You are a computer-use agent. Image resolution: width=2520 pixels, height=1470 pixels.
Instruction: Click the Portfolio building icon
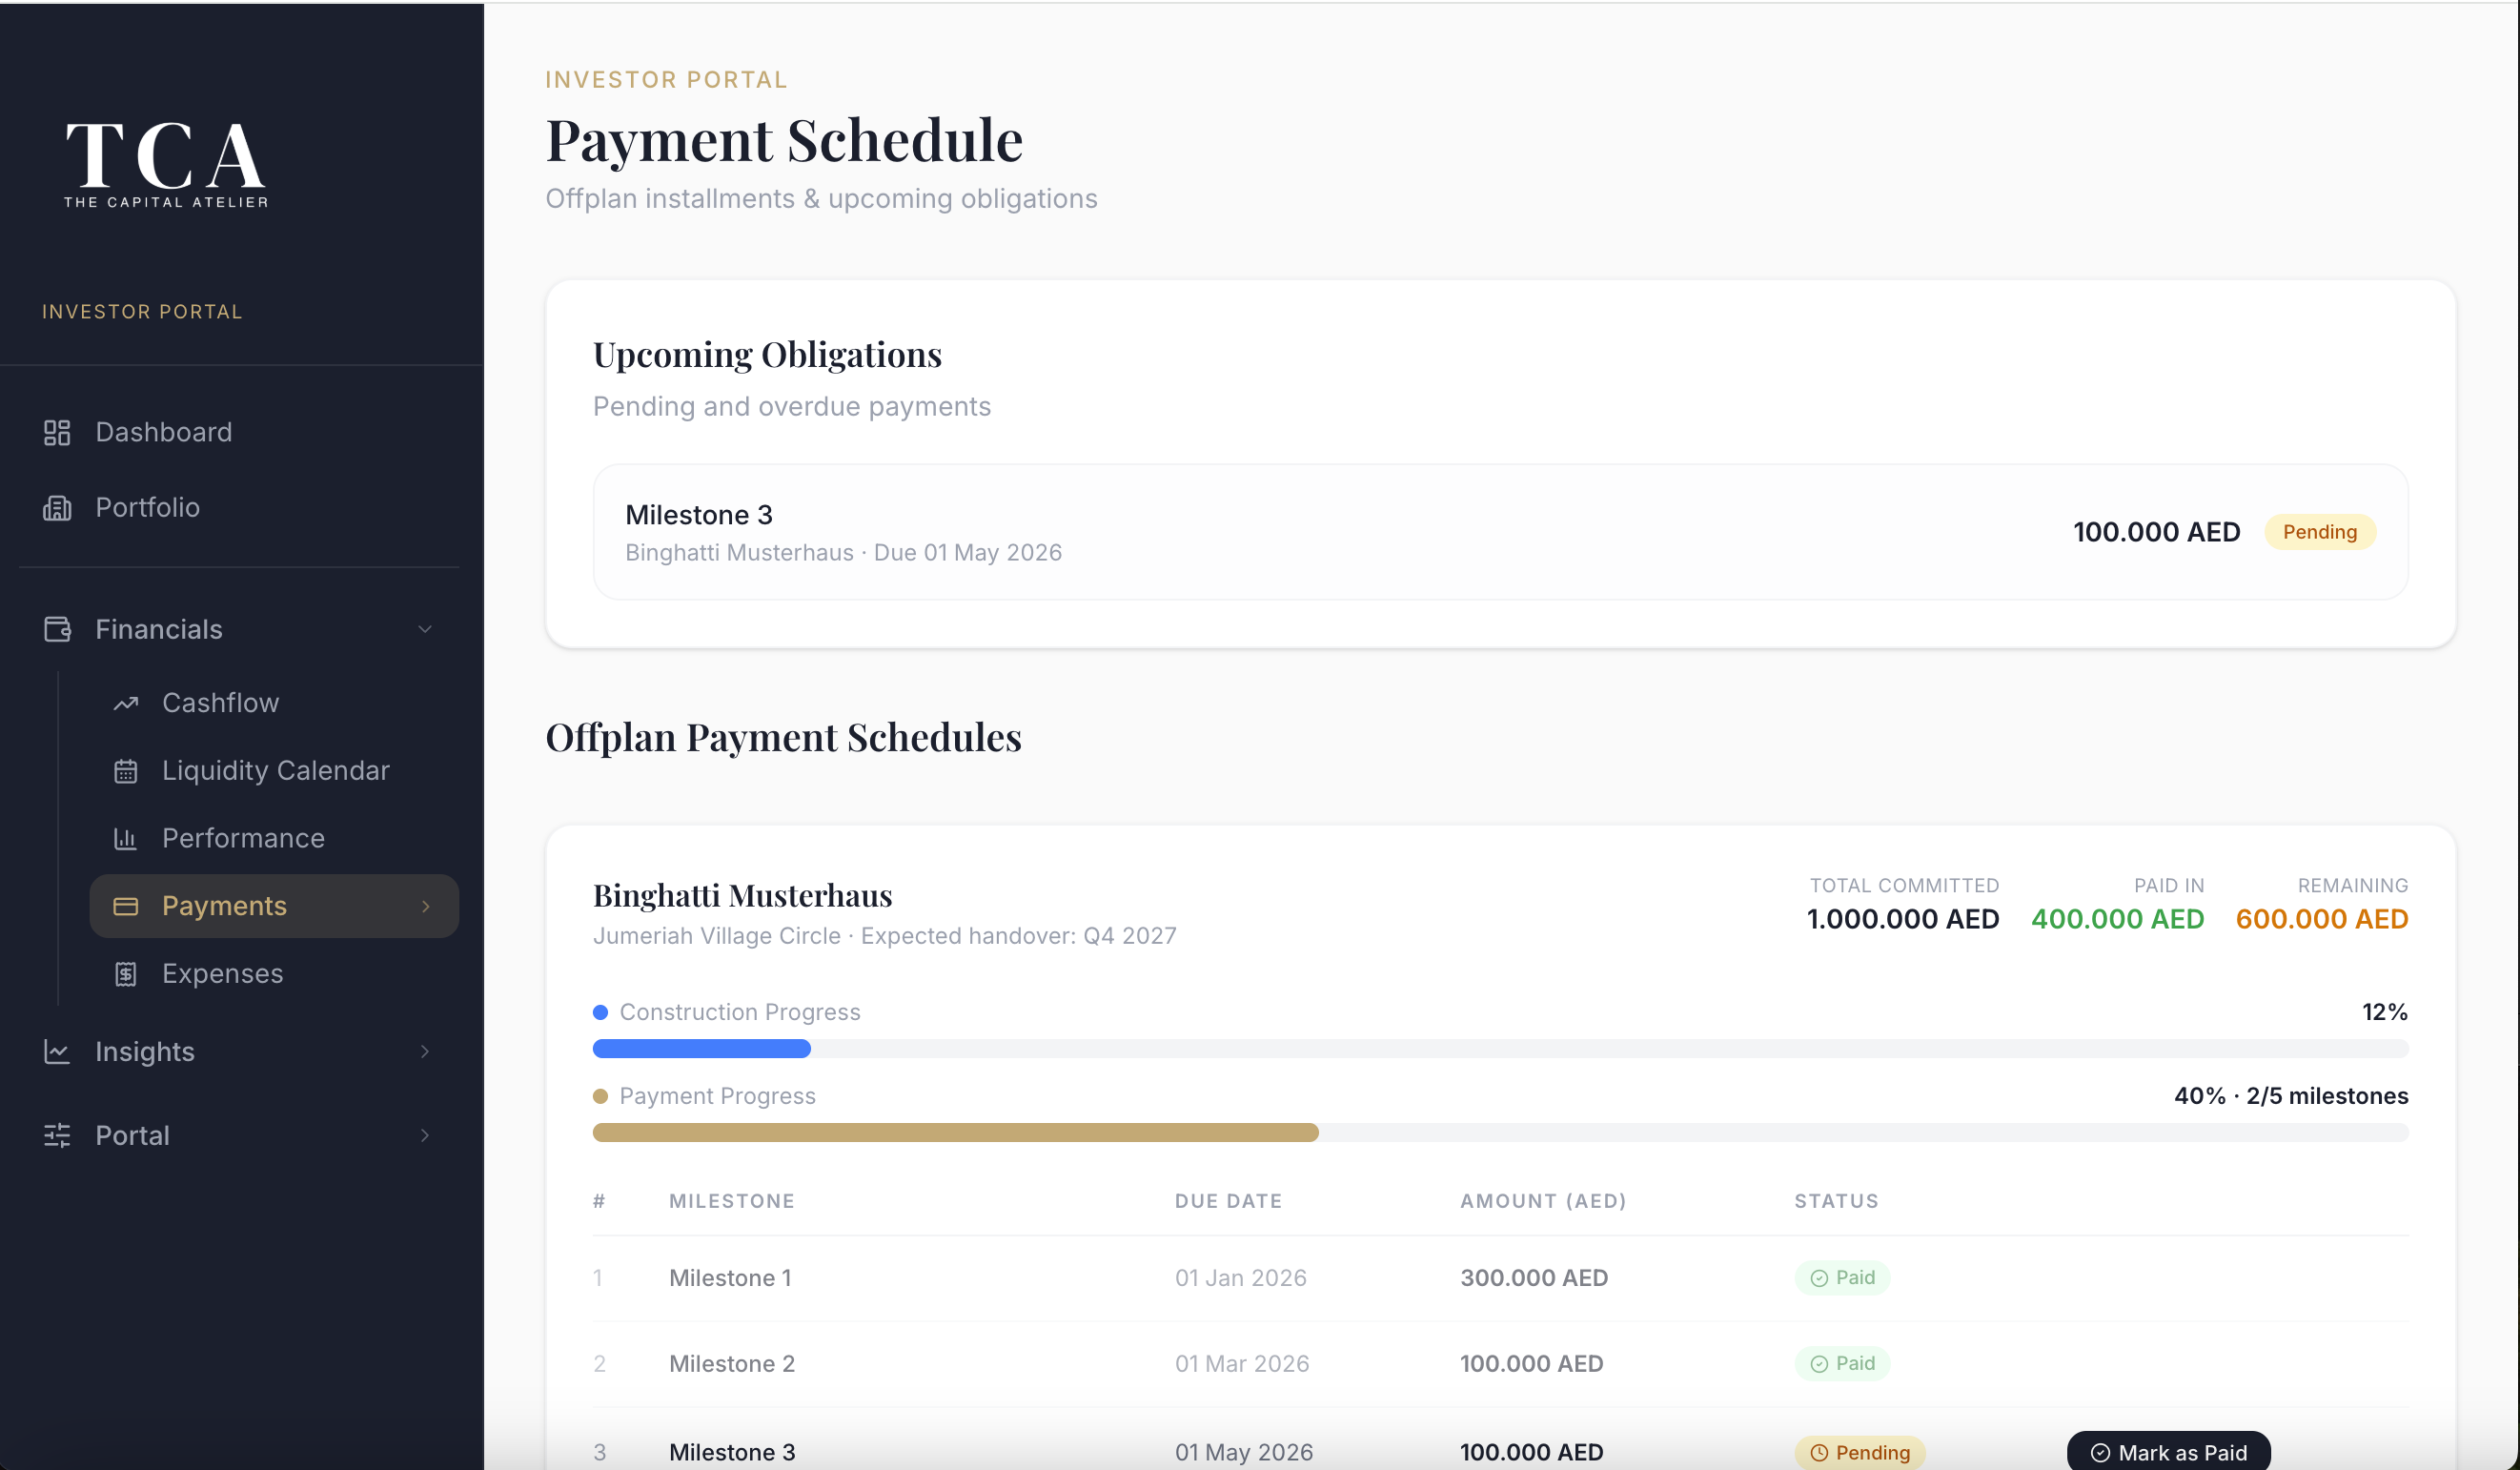coord(57,508)
